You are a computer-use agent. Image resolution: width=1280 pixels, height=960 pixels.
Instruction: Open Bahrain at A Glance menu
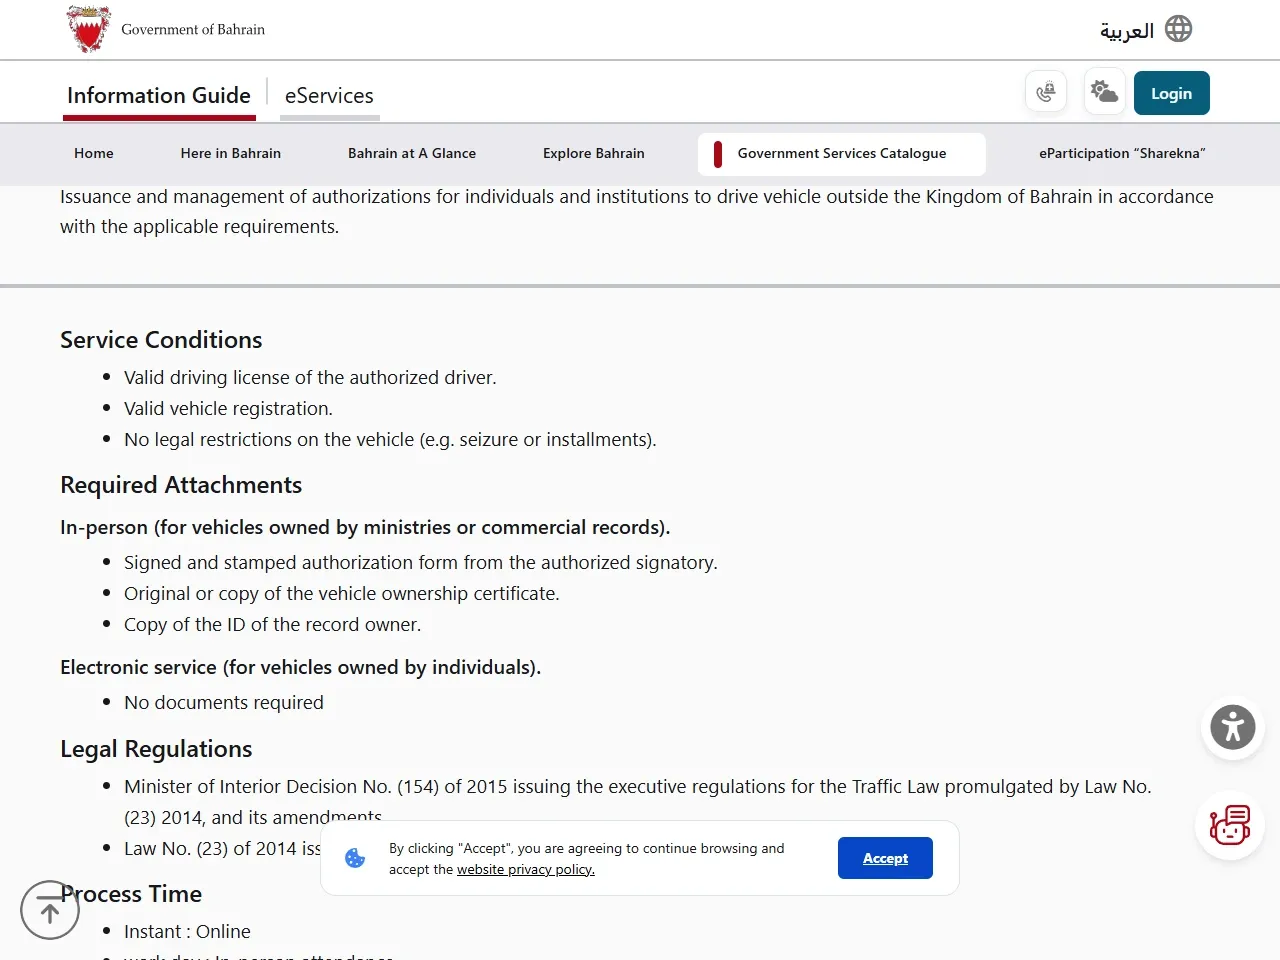(x=412, y=153)
